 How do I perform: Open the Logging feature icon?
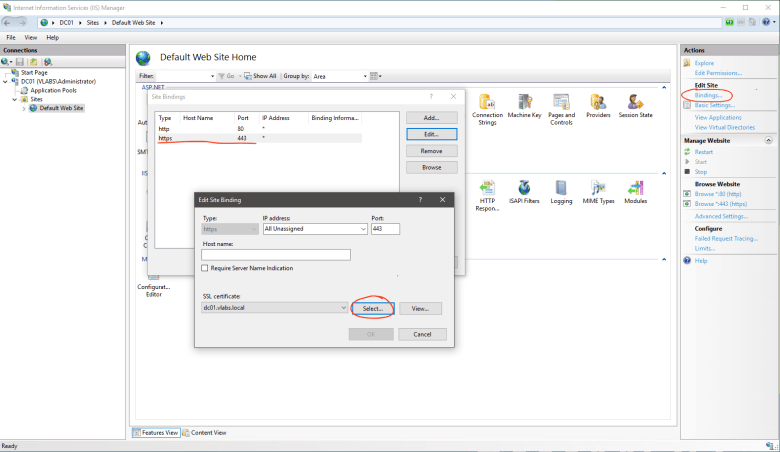click(x=561, y=188)
